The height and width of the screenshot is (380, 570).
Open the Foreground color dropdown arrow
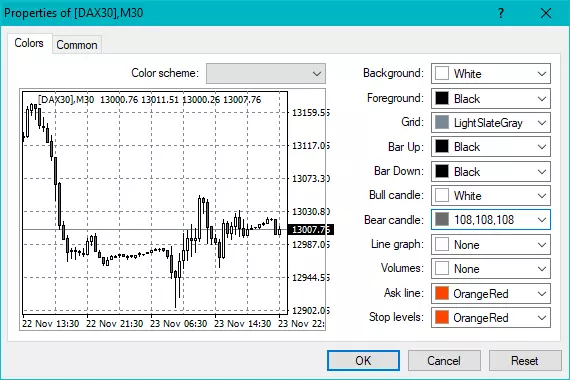542,99
